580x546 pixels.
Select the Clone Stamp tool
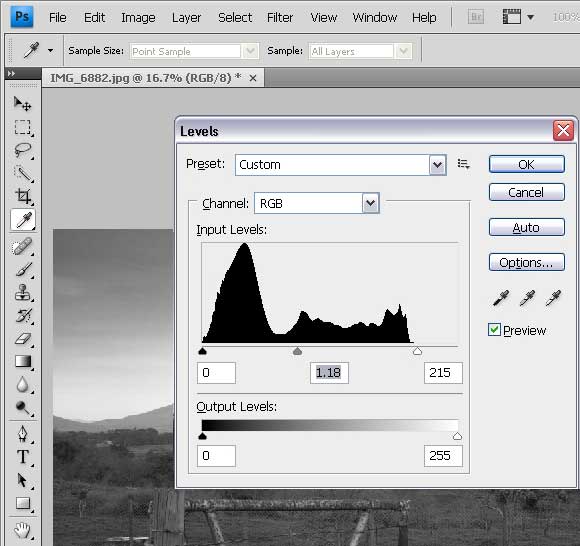point(23,293)
